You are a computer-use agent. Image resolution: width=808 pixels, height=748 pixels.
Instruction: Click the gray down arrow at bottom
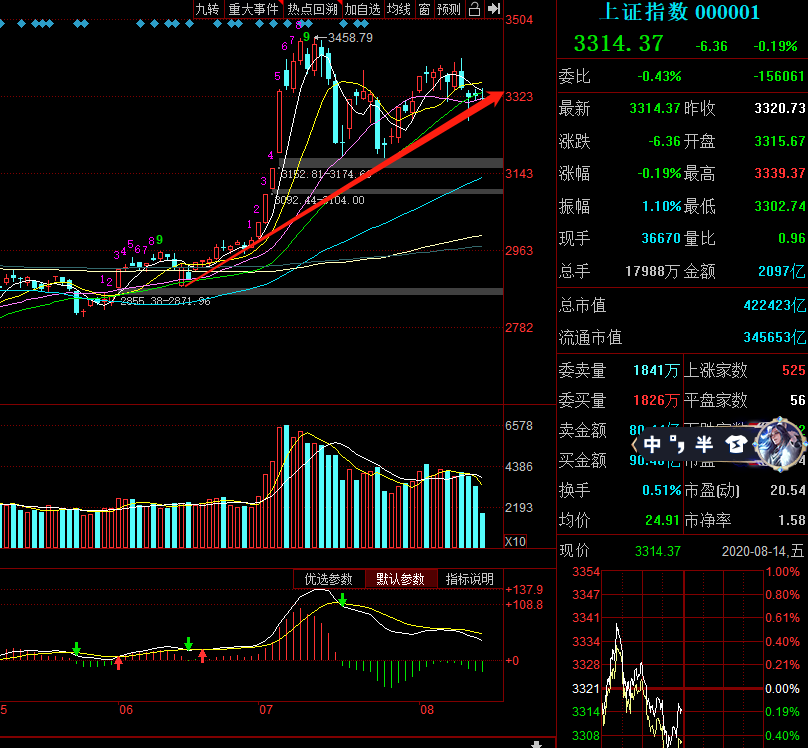[x=537, y=743]
